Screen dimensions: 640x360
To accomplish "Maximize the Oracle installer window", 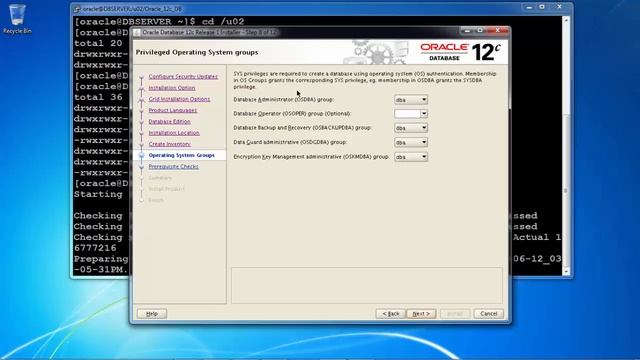I will (480, 31).
